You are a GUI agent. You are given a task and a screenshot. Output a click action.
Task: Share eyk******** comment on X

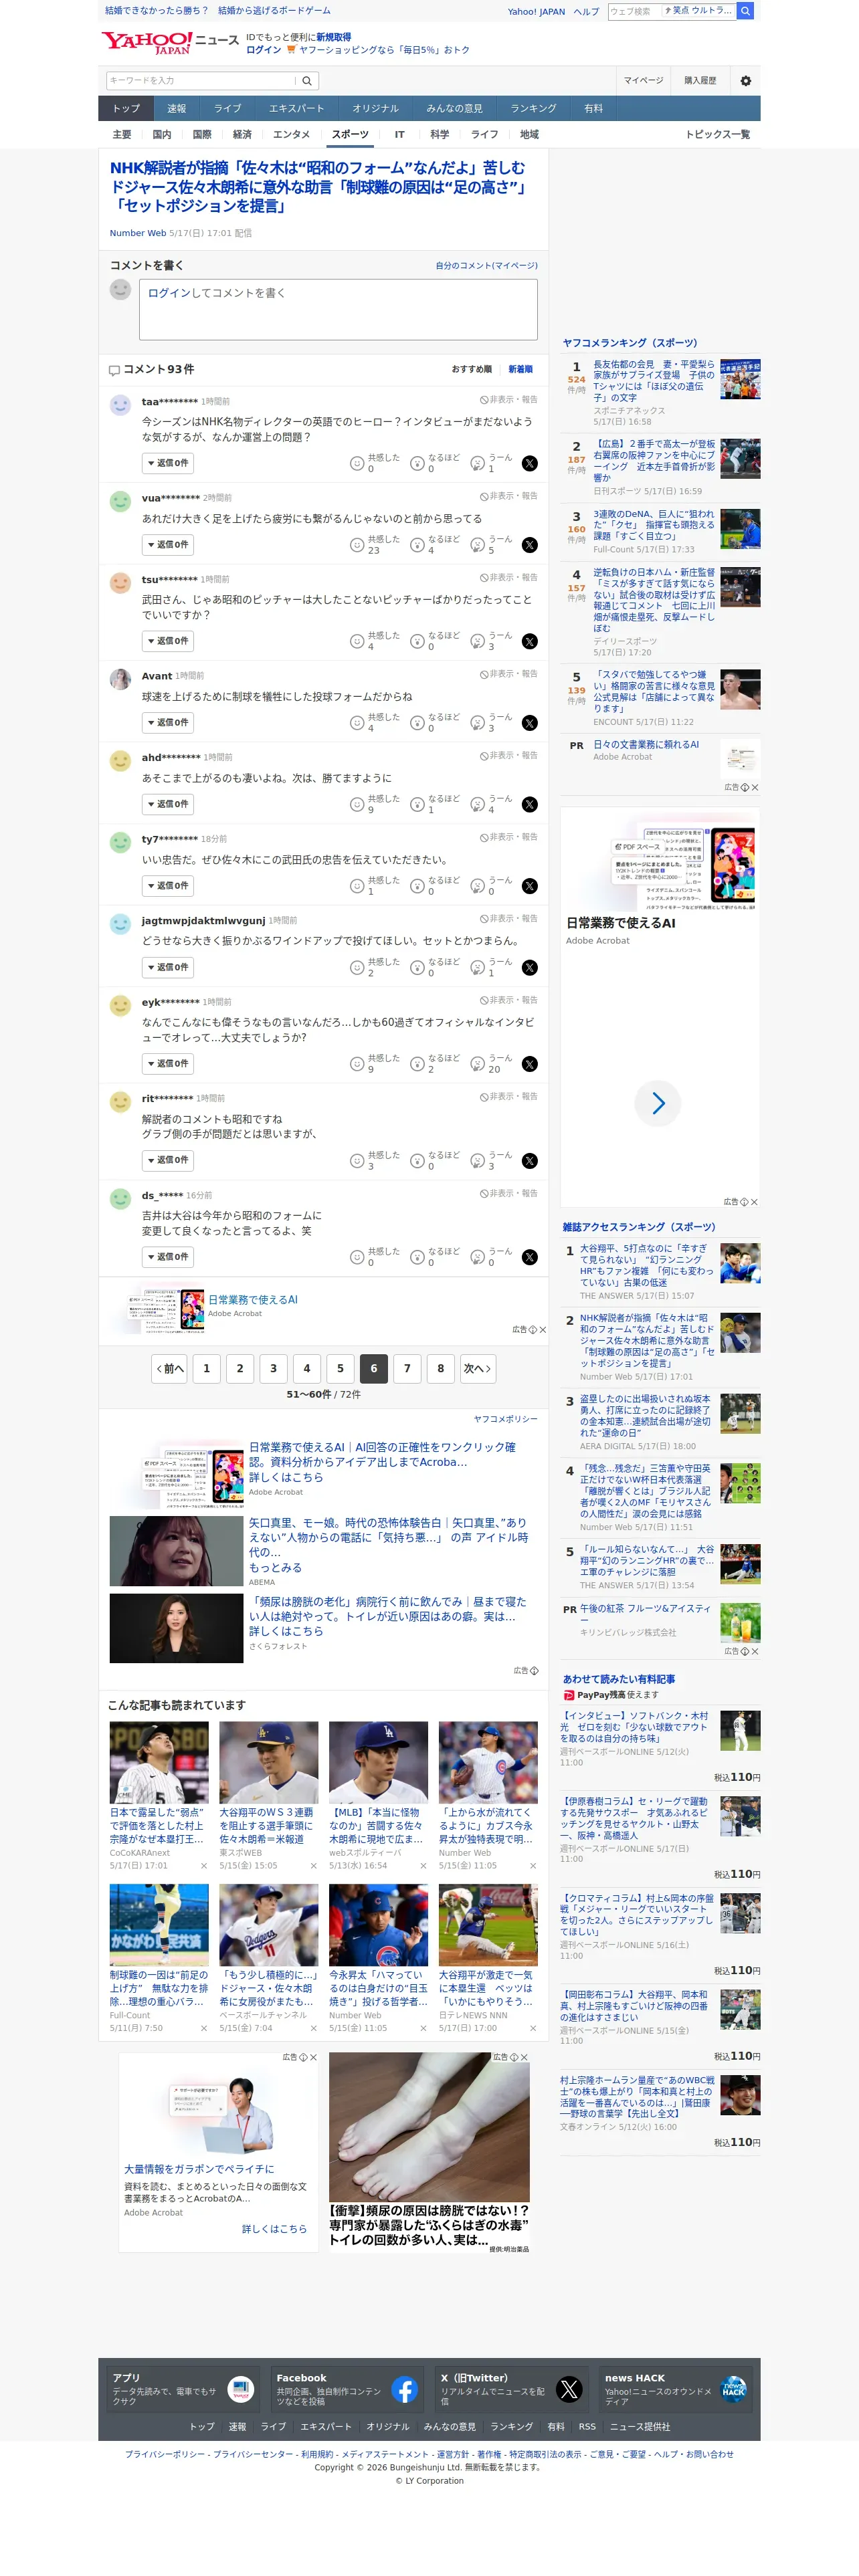[530, 1064]
